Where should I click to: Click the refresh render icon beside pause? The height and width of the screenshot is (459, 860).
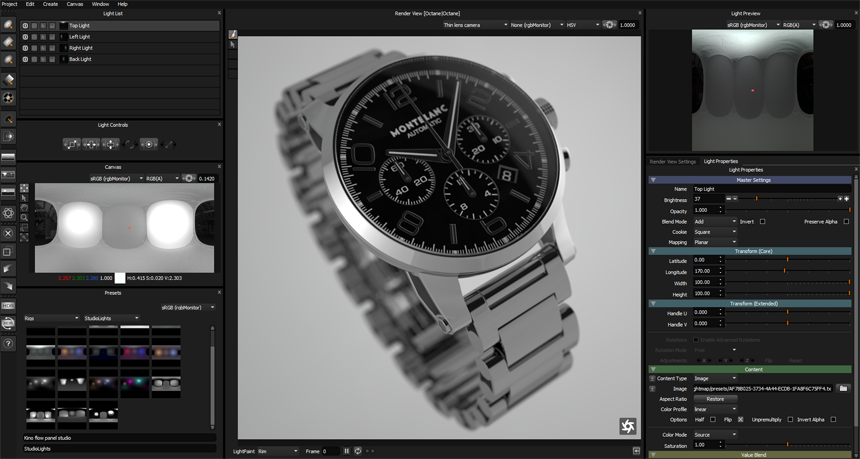[x=357, y=451]
